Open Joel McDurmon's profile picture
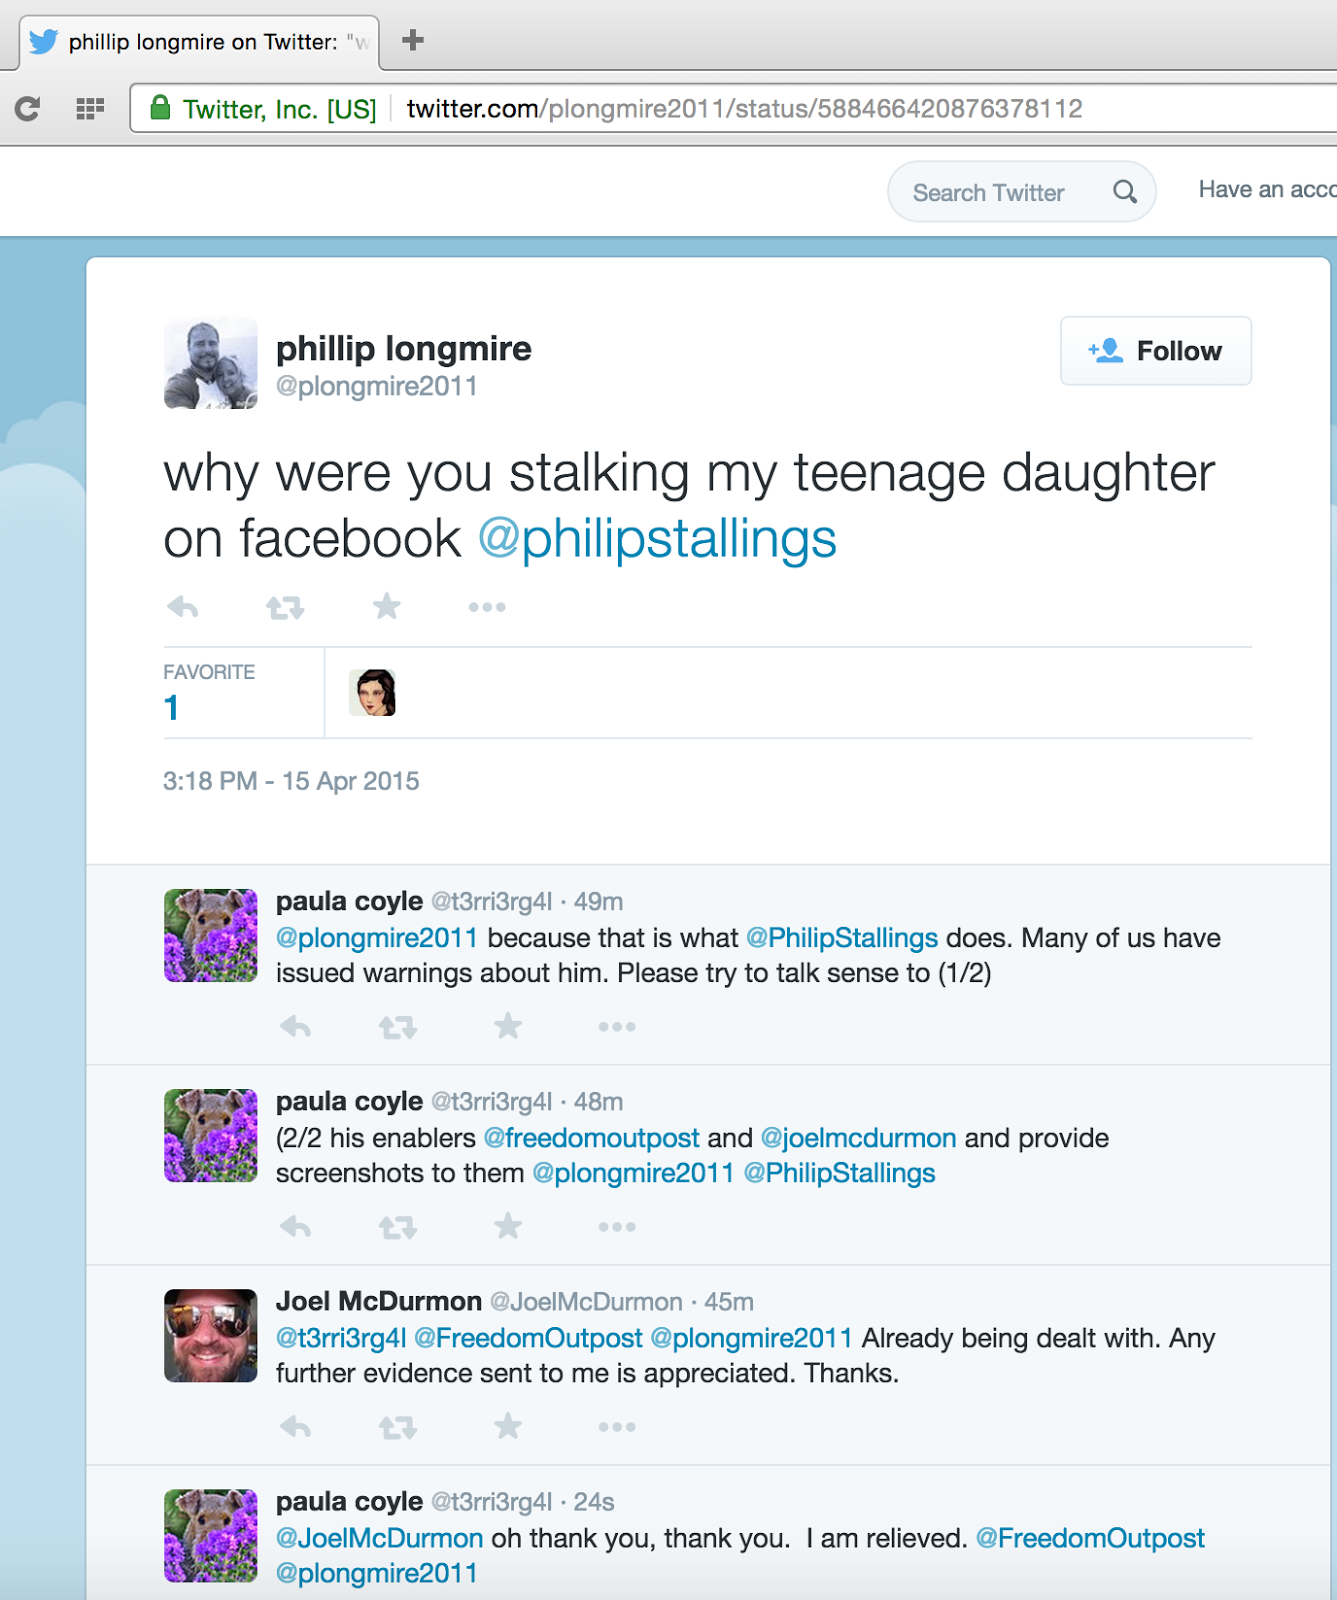1337x1600 pixels. click(211, 1336)
